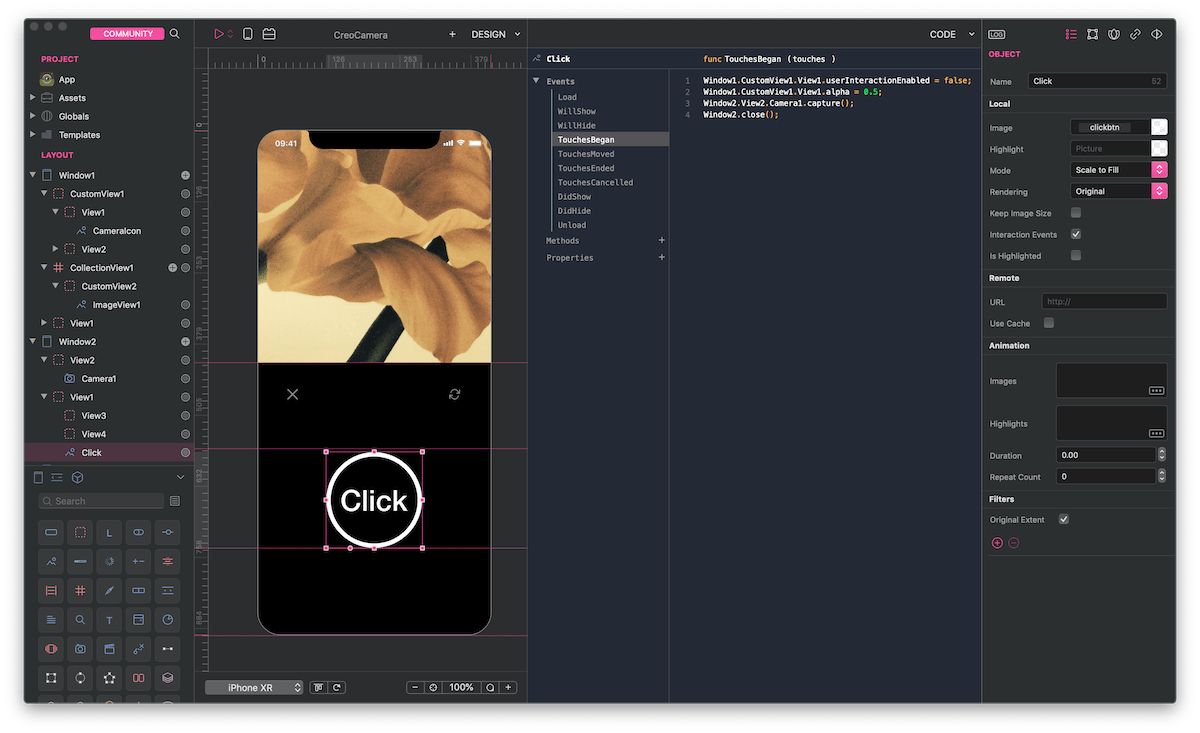The image size is (1200, 733).
Task: Check the Is Highlighted checkbox
Action: (1076, 256)
